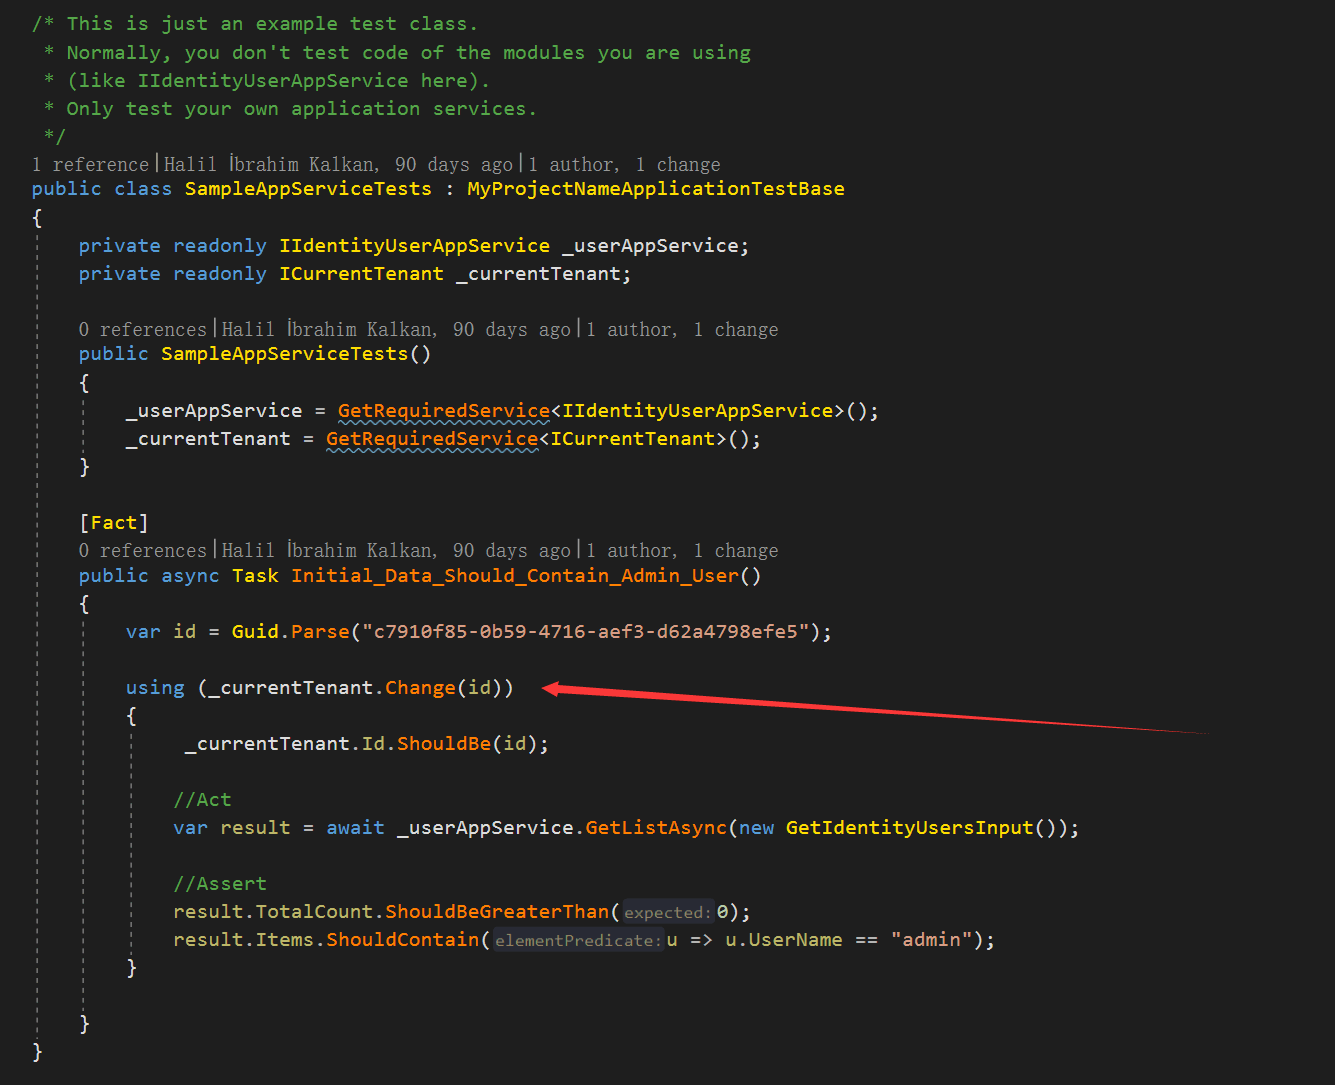Click the [Fact] attribute
This screenshot has width=1335, height=1085.
[x=113, y=521]
